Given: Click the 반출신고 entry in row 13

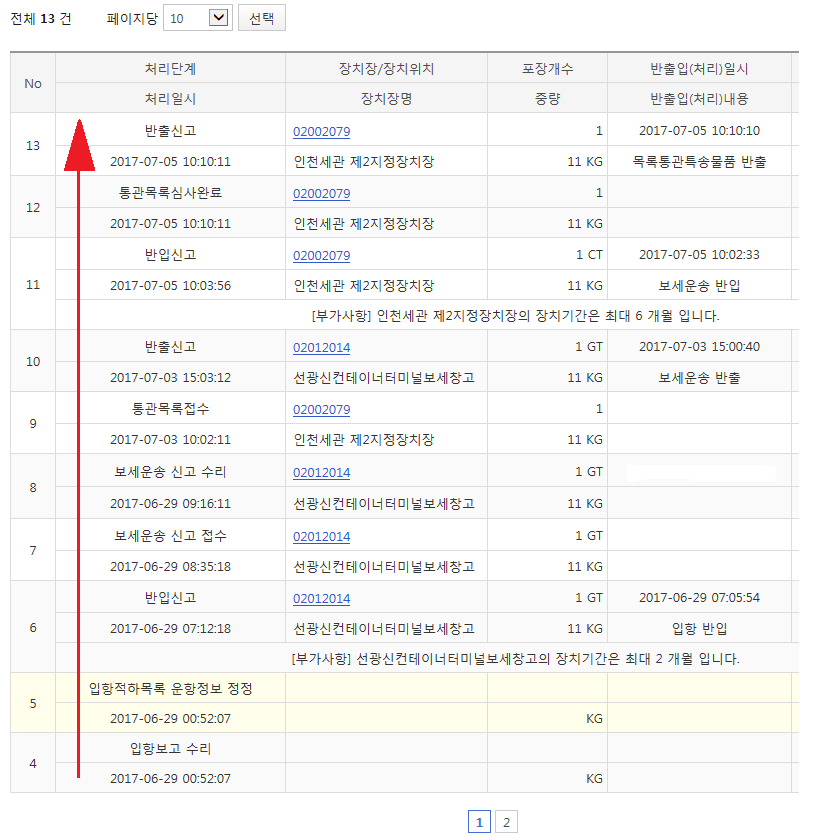Looking at the screenshot, I should coord(170,130).
